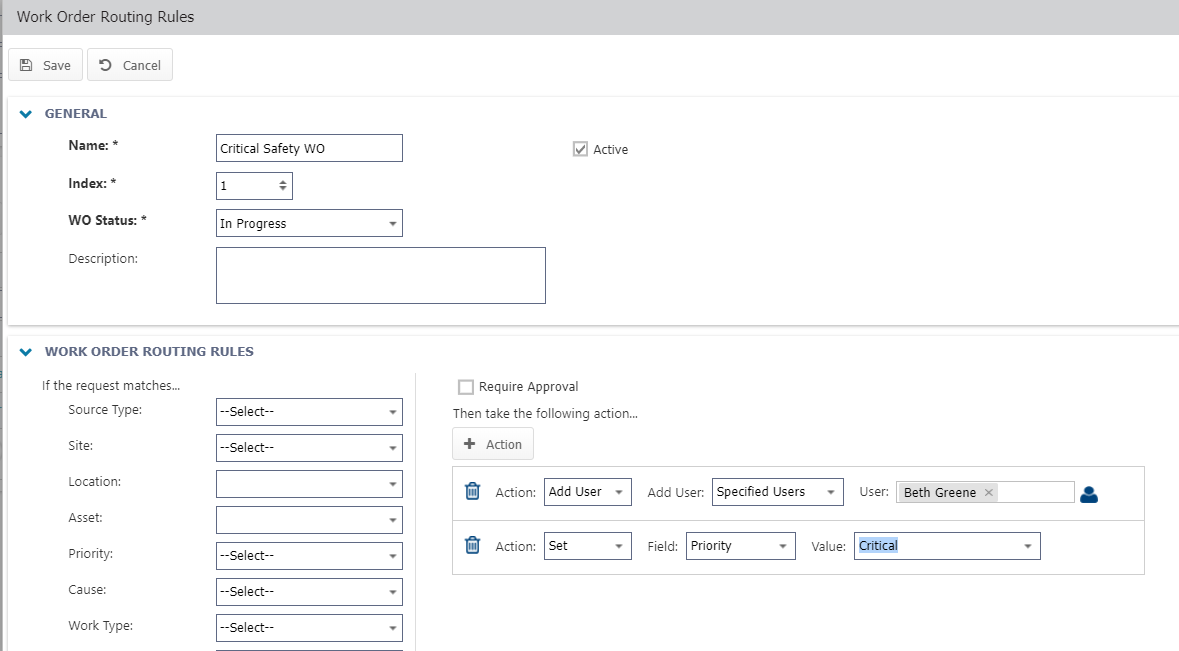Collapse the WORK ORDER ROUTING RULES section
Image resolution: width=1179 pixels, height=651 pixels.
tap(25, 351)
